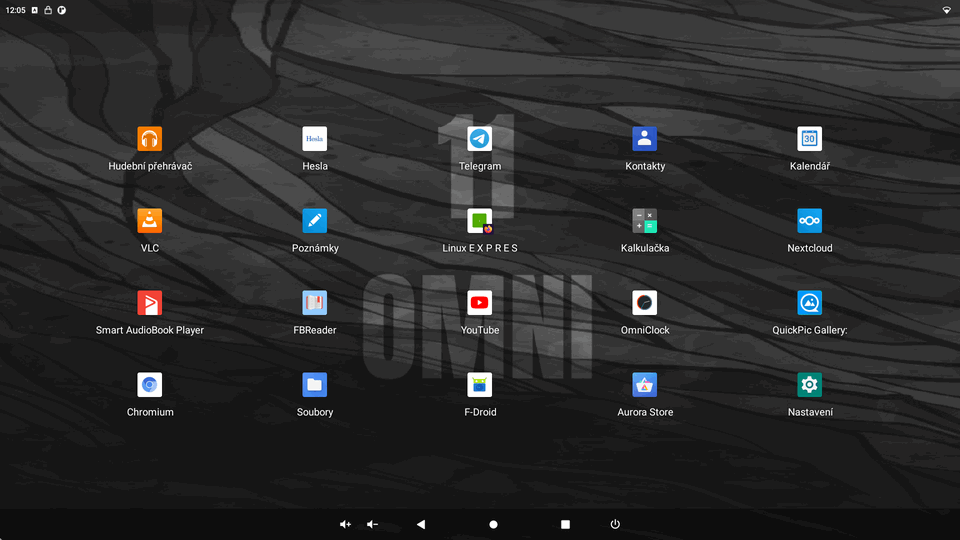Open QuickPic Gallery
Screen dimensions: 960x540
[809, 303]
